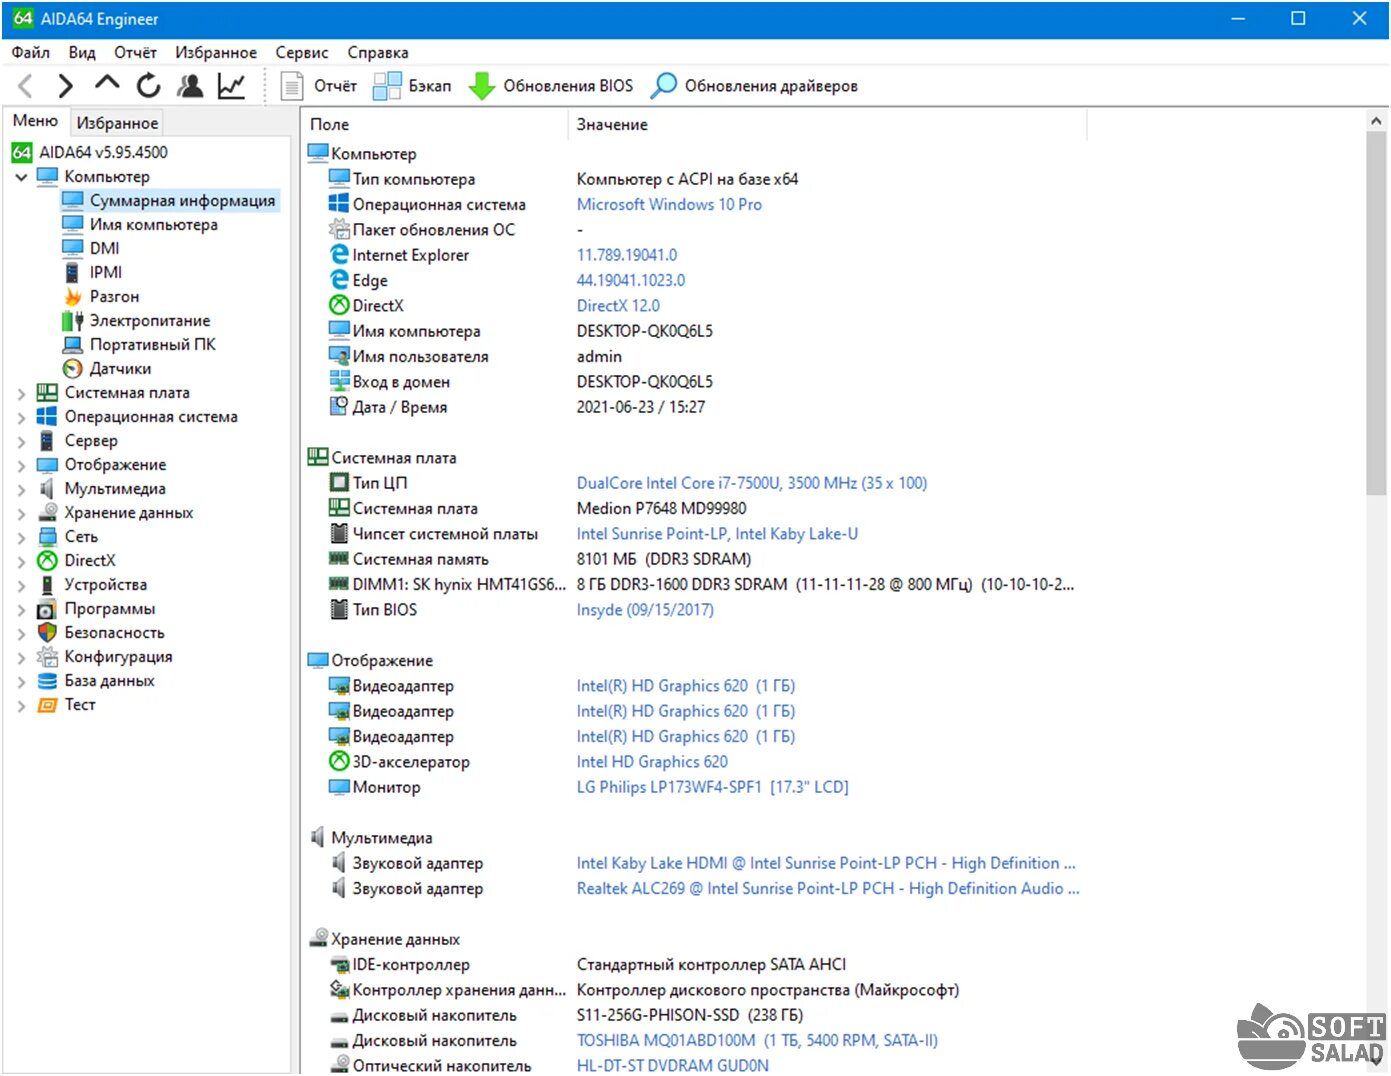The image size is (1391, 1076).
Task: Collapse the Компьютер tree node
Action: [21, 177]
